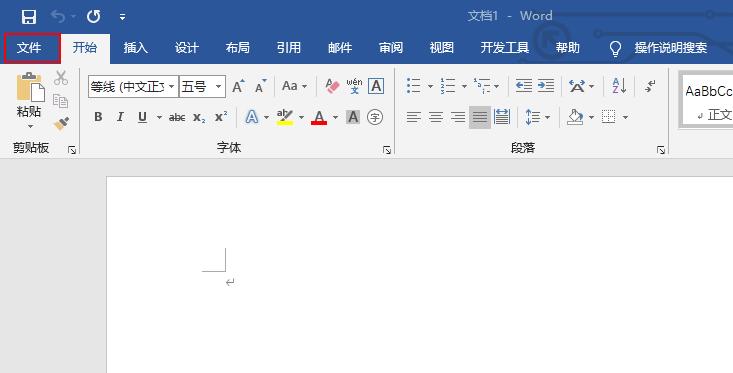
Task: Toggle Superscript formatting
Action: [x=221, y=117]
